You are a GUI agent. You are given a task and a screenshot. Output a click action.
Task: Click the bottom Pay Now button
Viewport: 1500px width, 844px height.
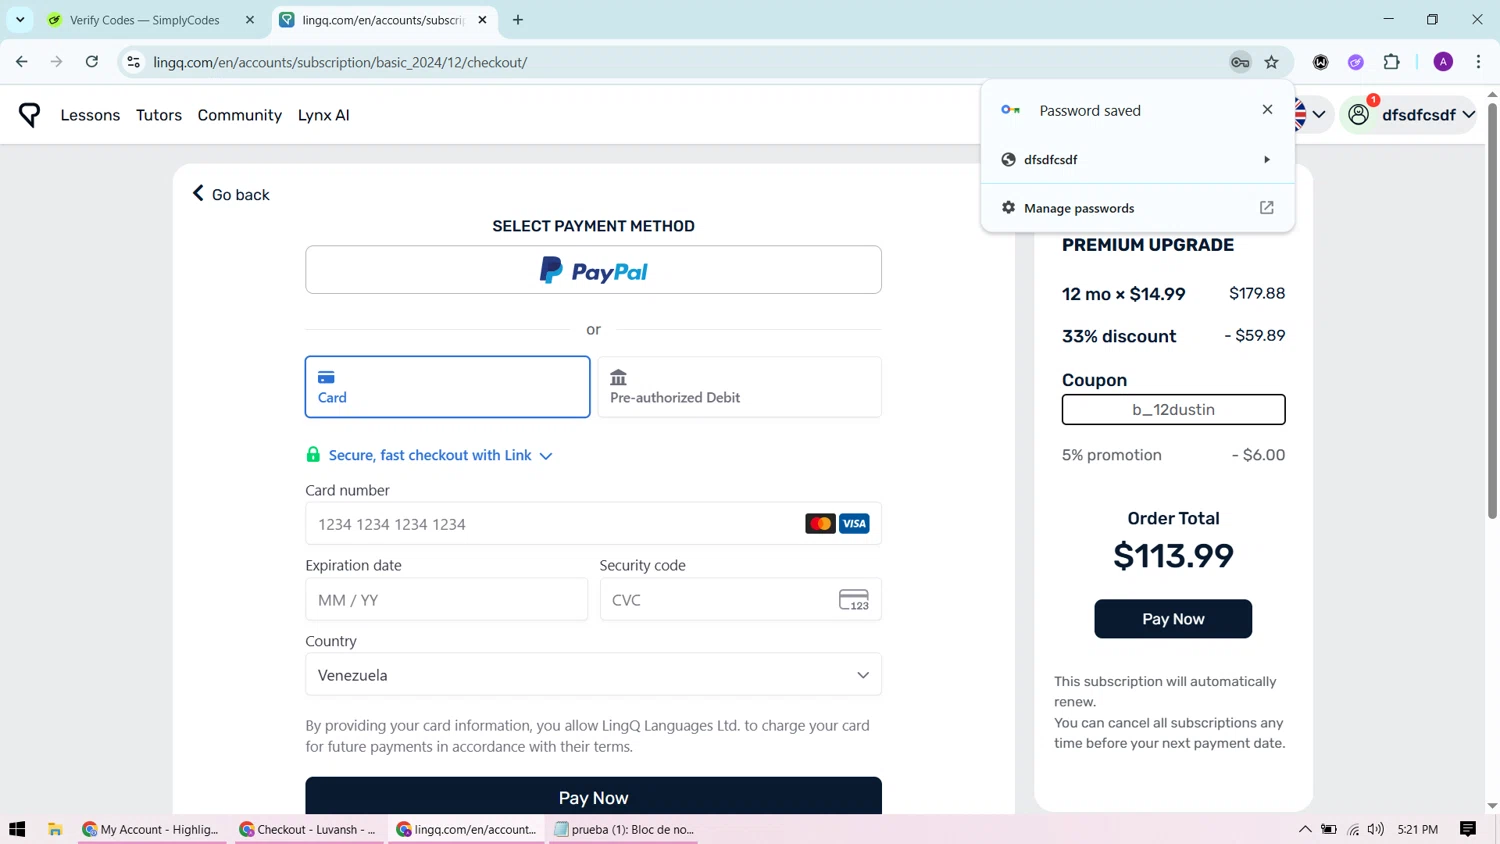593,797
